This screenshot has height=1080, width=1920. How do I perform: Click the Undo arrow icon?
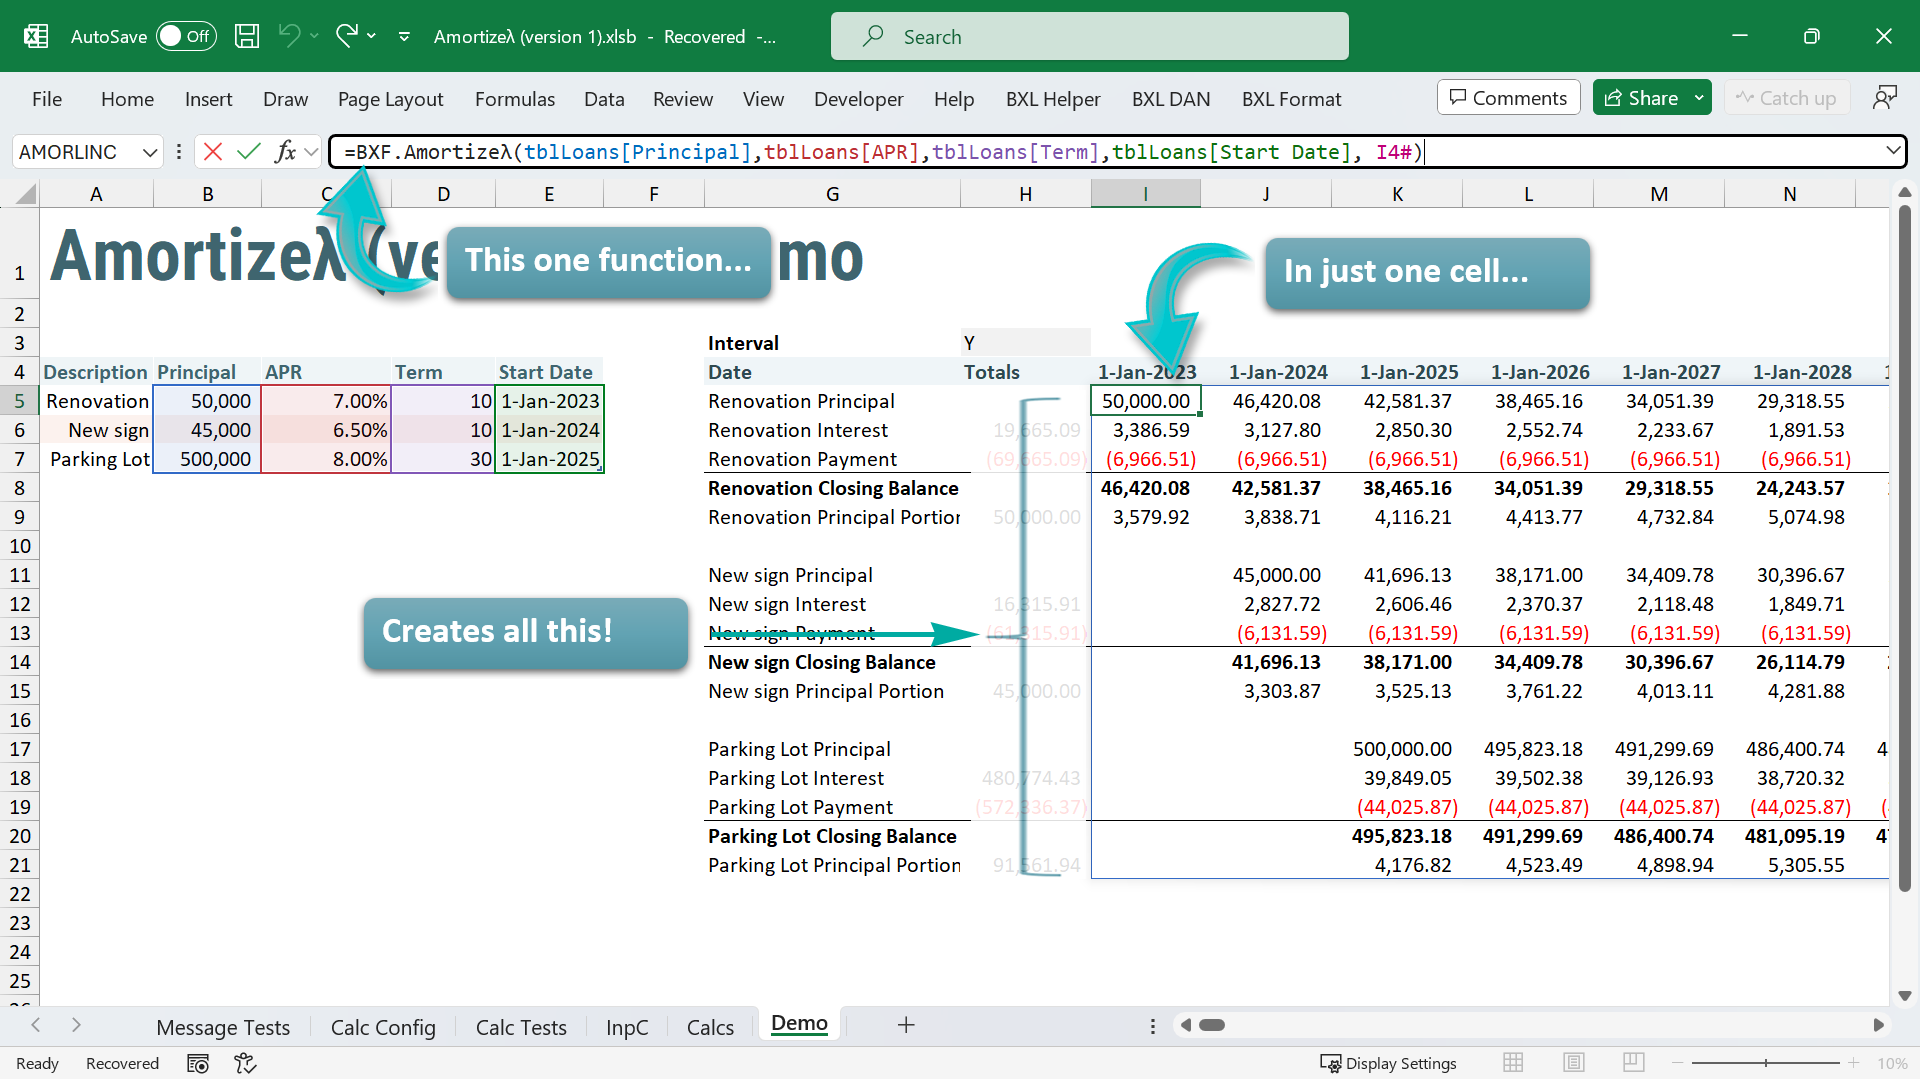pos(289,37)
